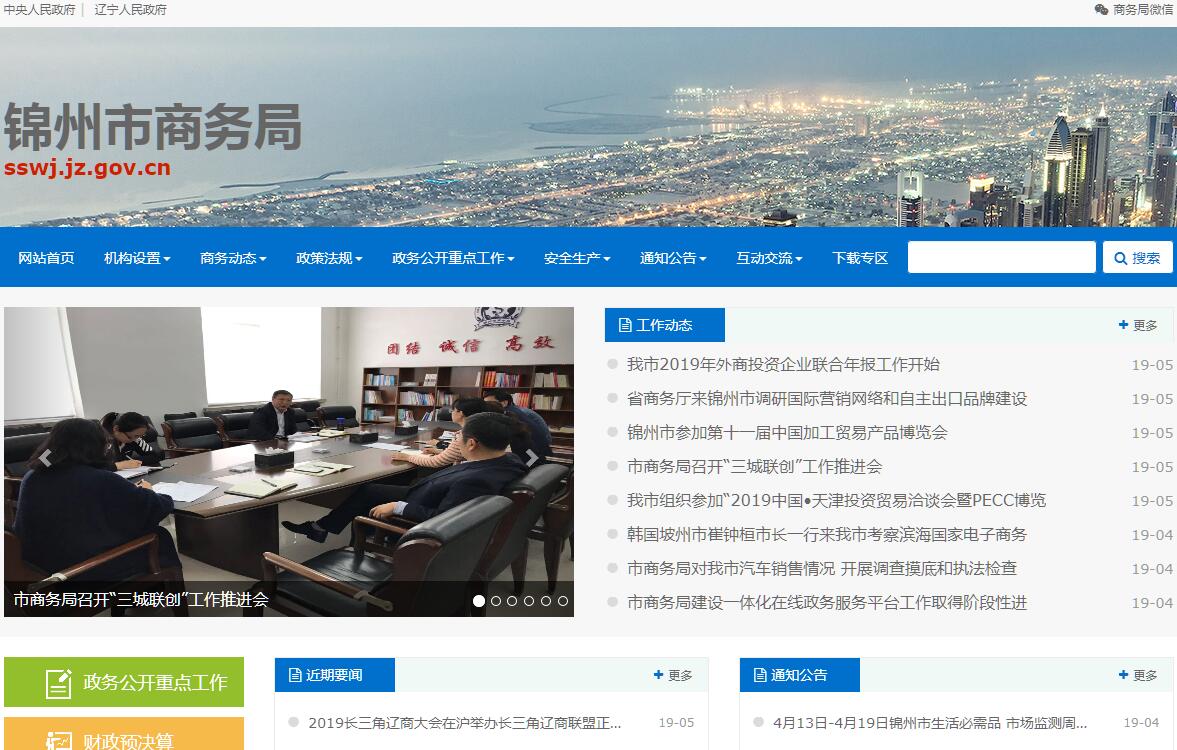Click the sswj.jz.gov.cn address text

pos(87,167)
